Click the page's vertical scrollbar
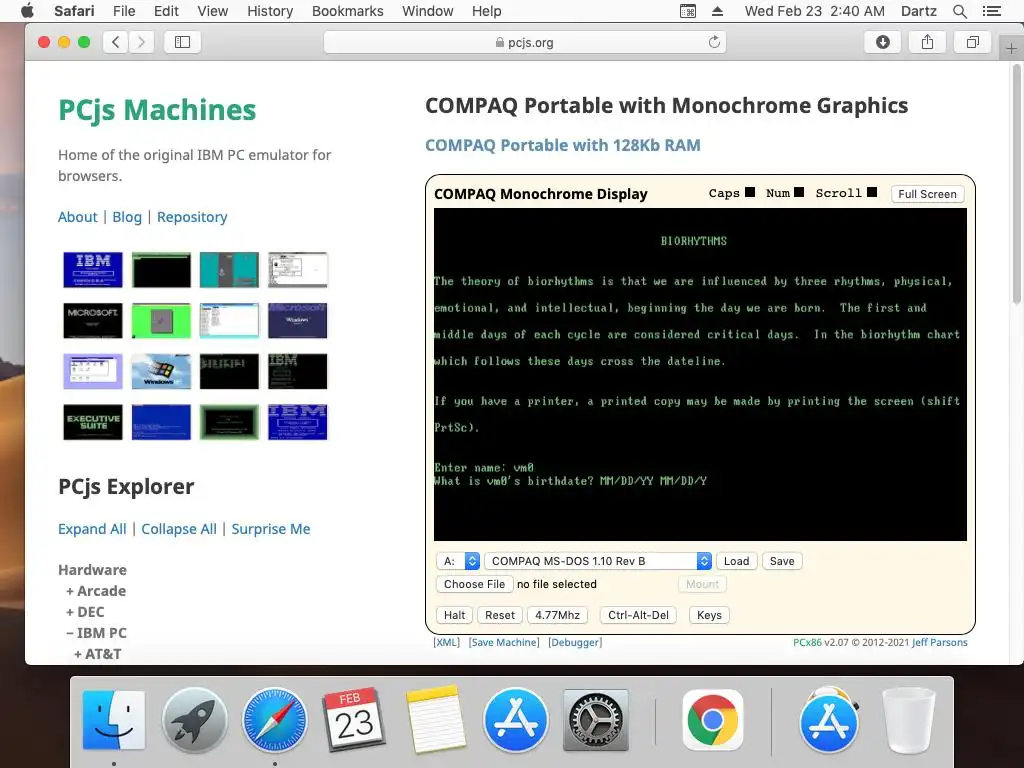 click(1017, 186)
